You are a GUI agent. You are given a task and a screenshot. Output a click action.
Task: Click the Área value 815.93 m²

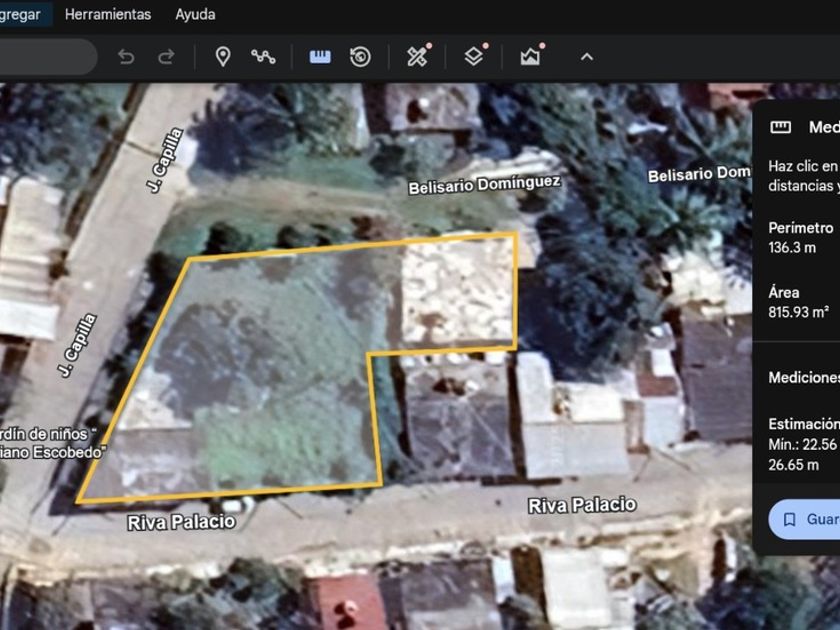click(x=798, y=313)
